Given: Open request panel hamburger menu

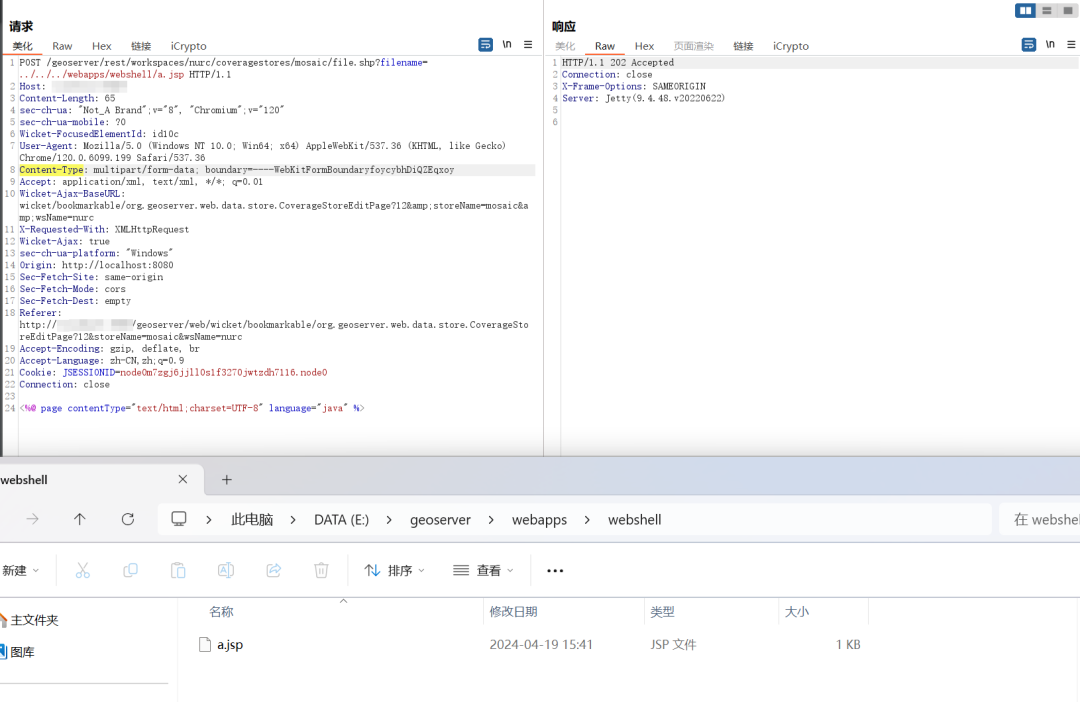Looking at the screenshot, I should point(528,44).
